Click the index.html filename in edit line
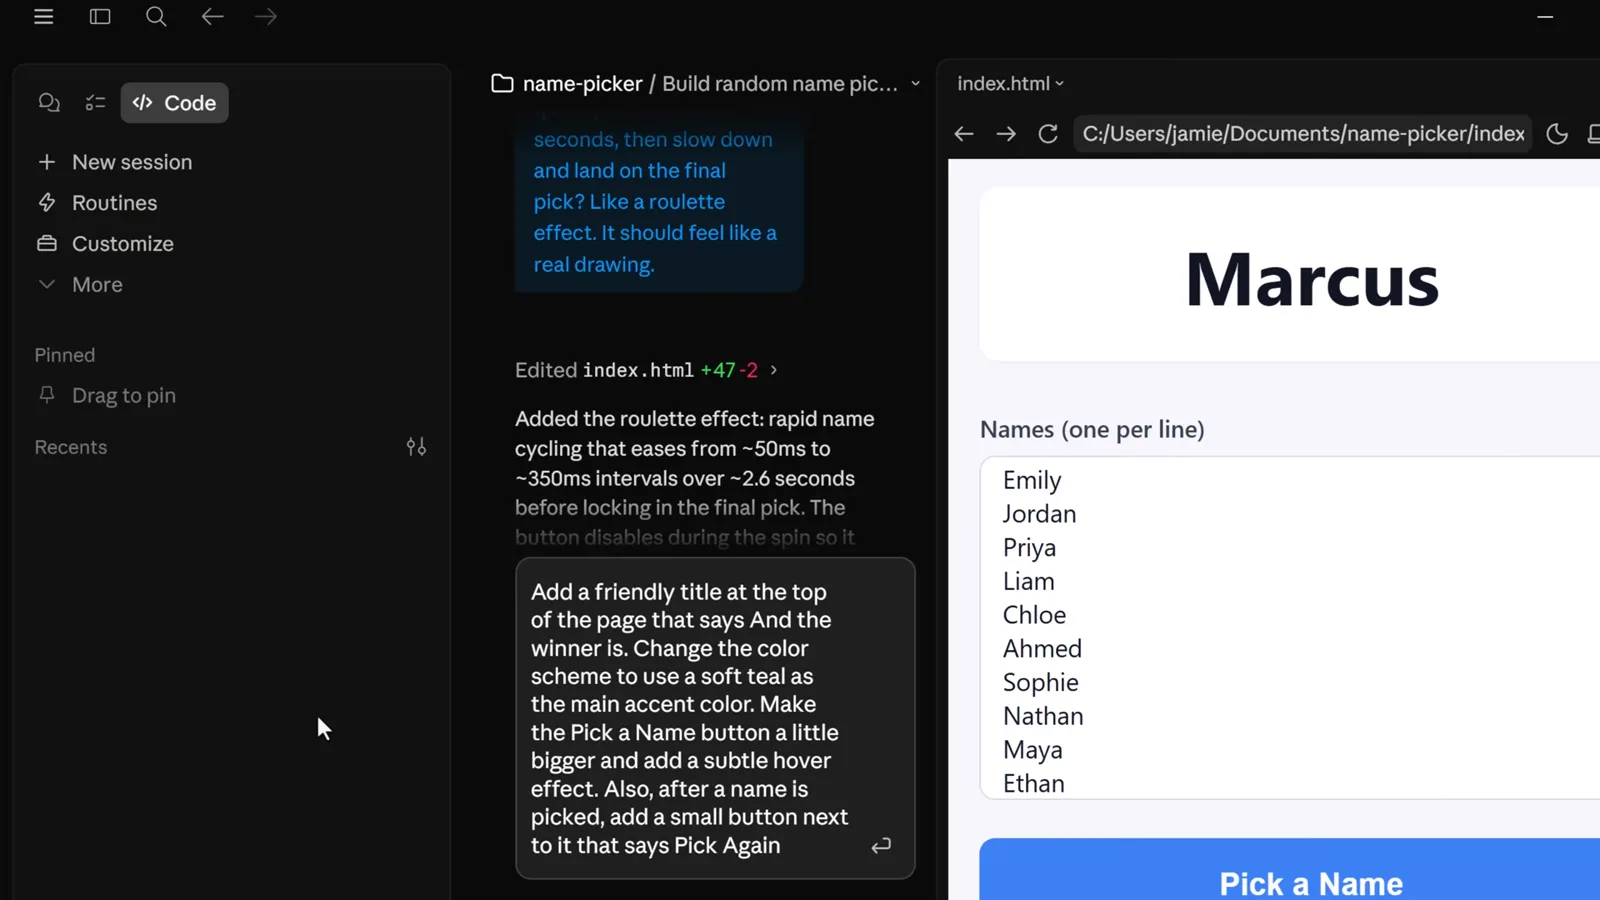1600x900 pixels. [x=638, y=370]
